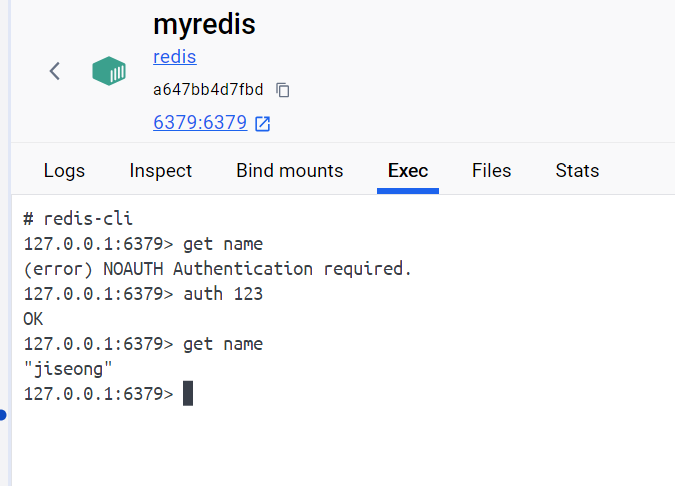Click the NOAUTH Authentication required error line
This screenshot has height=486, width=675.
217,269
